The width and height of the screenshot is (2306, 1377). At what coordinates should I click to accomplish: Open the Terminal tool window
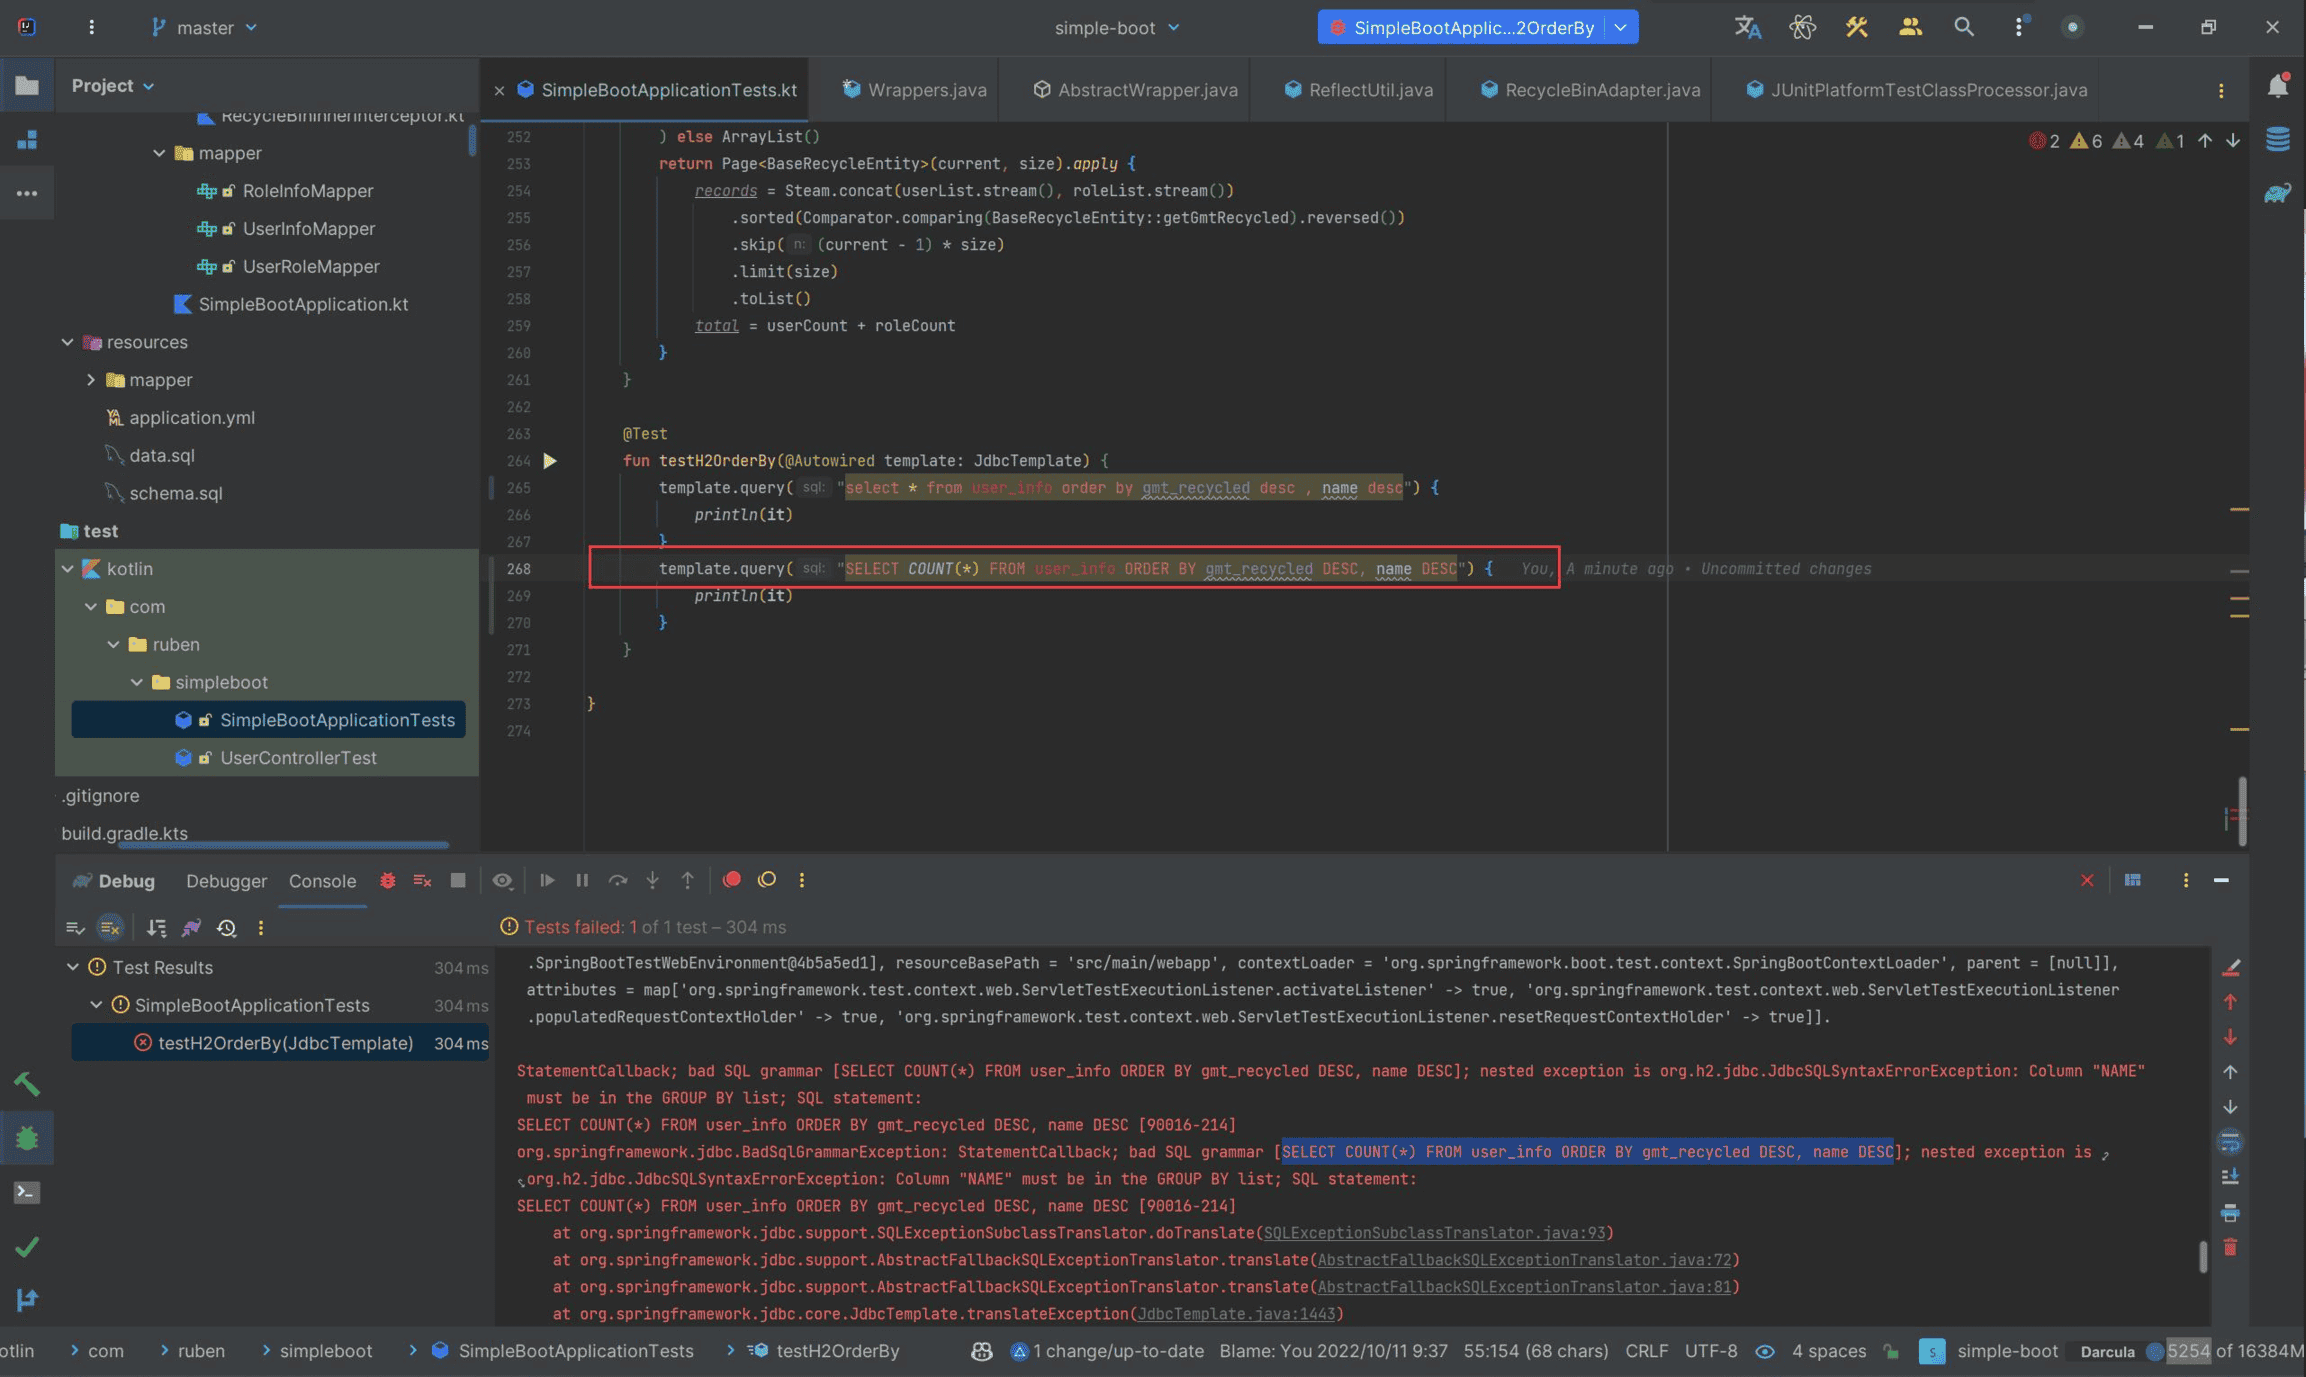coord(27,1192)
